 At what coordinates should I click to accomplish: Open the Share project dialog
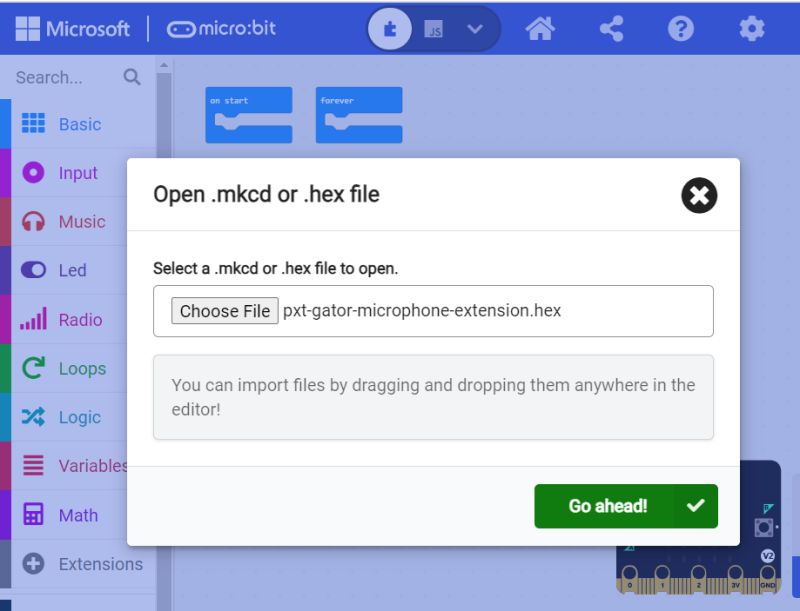tap(611, 29)
